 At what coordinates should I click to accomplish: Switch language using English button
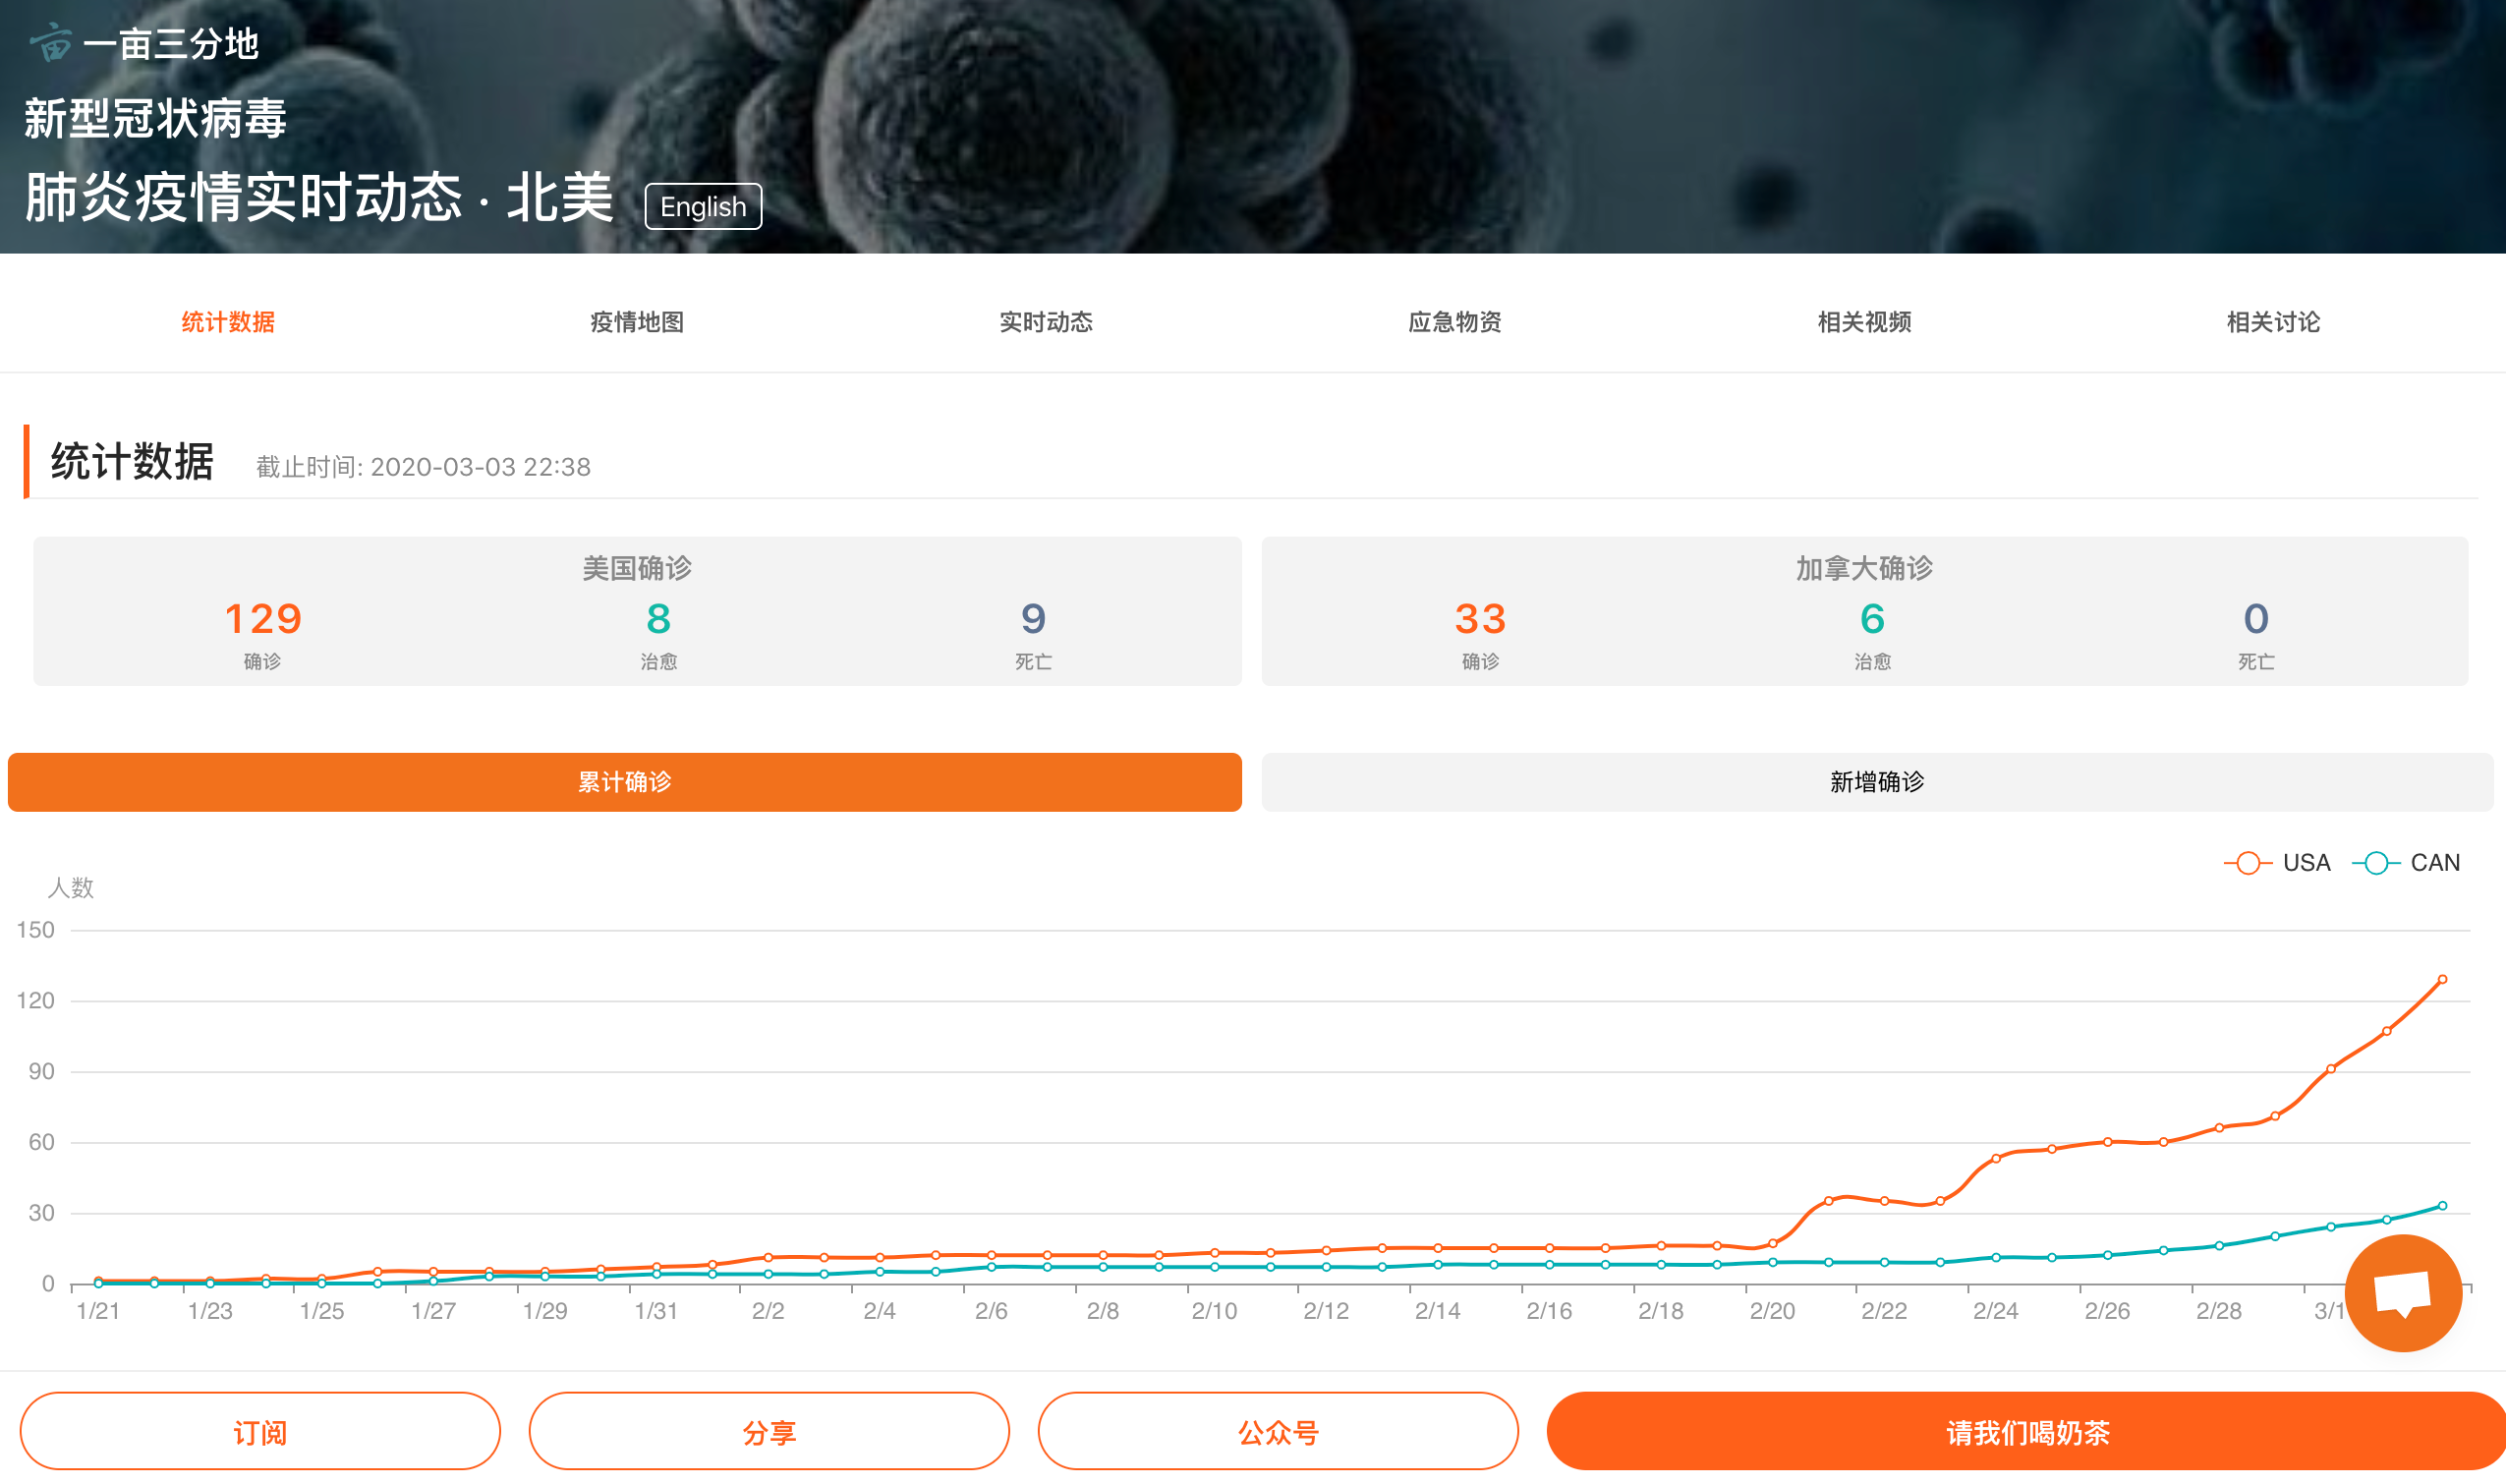pos(703,207)
